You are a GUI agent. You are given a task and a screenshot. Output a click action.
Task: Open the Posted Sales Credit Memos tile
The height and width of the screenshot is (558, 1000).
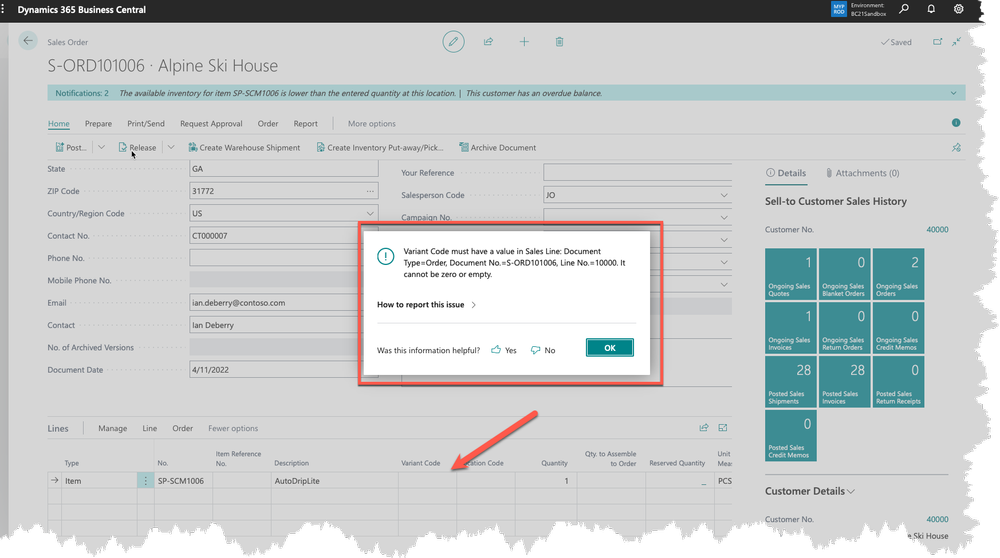791,436
